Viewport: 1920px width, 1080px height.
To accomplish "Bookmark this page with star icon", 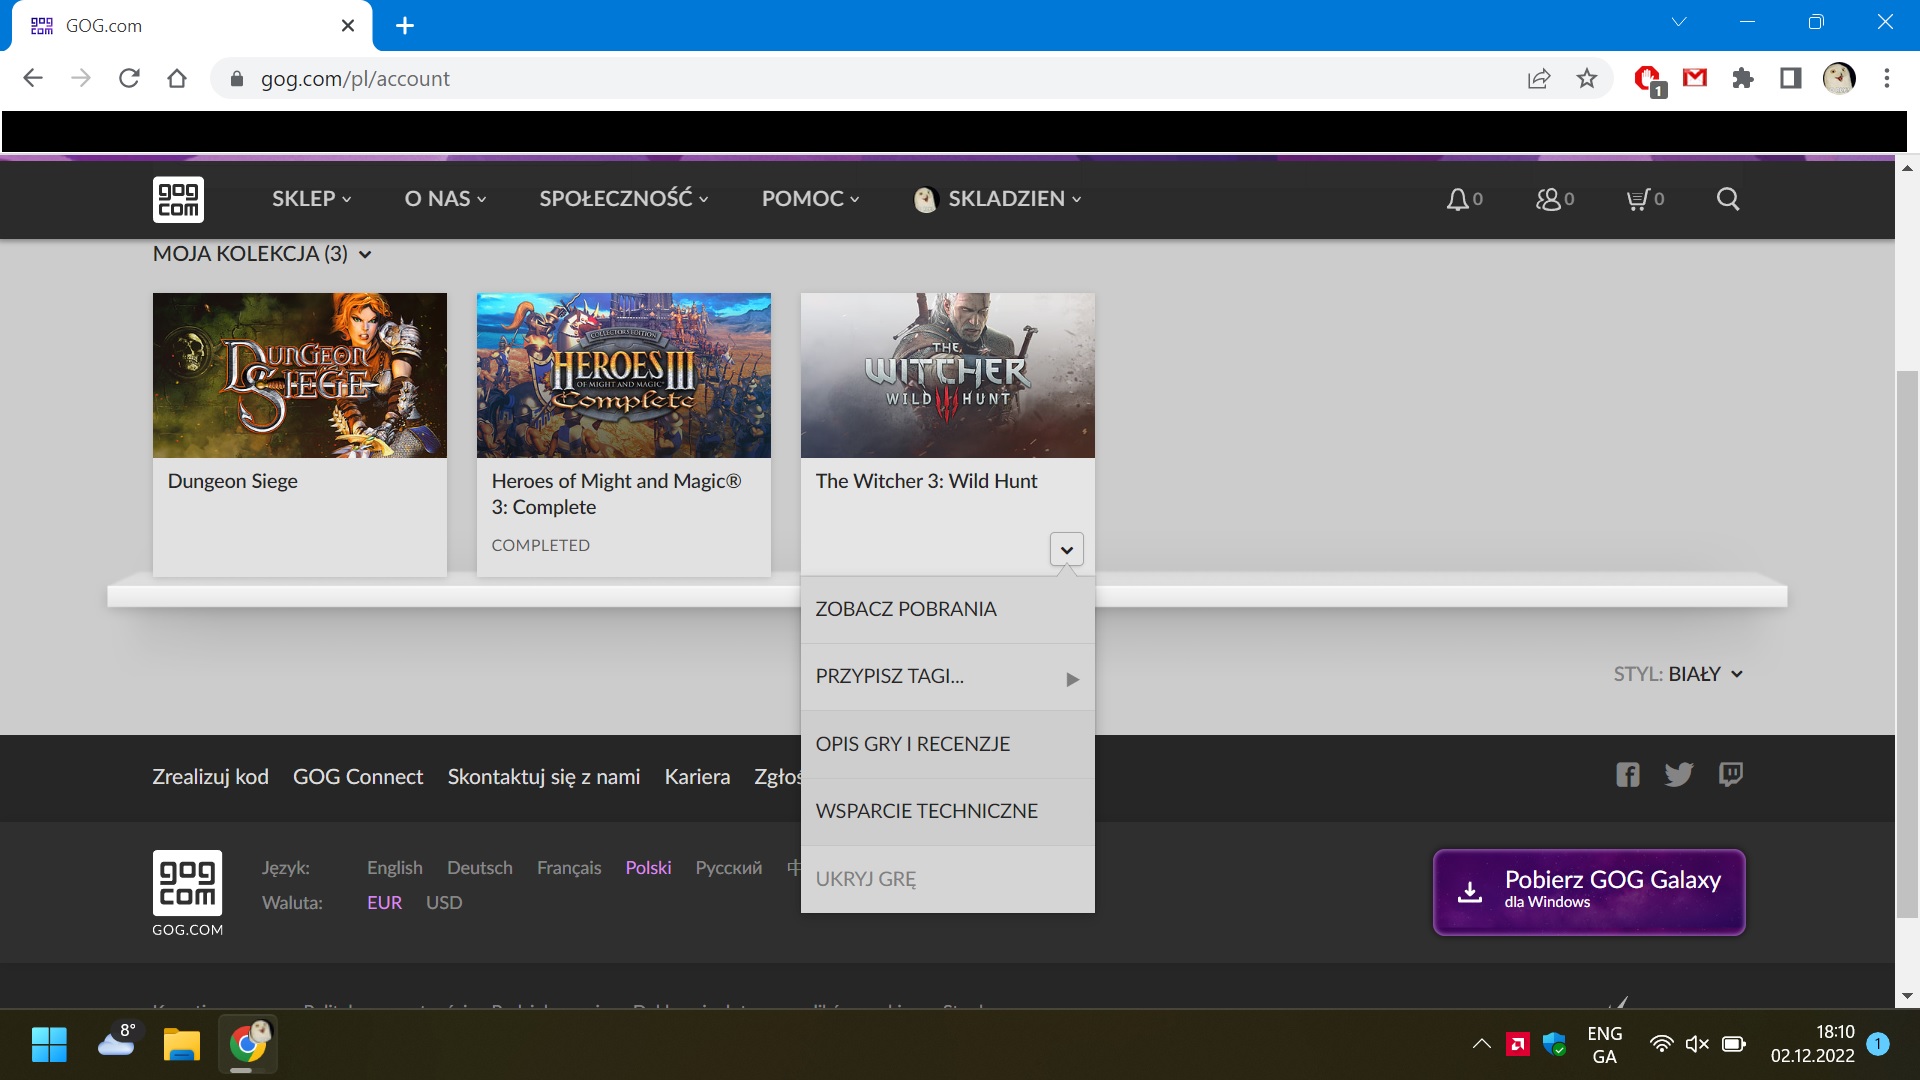I will 1587,78.
